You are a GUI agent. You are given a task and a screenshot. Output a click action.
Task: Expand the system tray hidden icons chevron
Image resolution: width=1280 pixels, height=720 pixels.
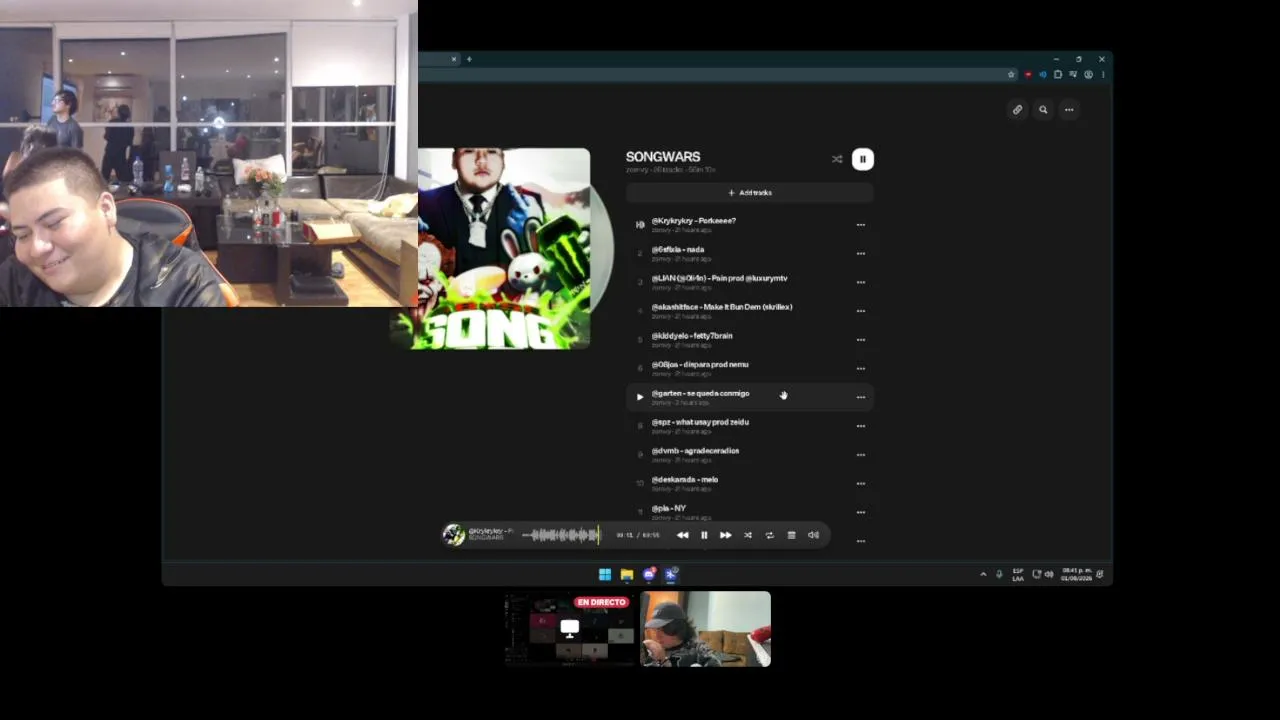tap(983, 574)
